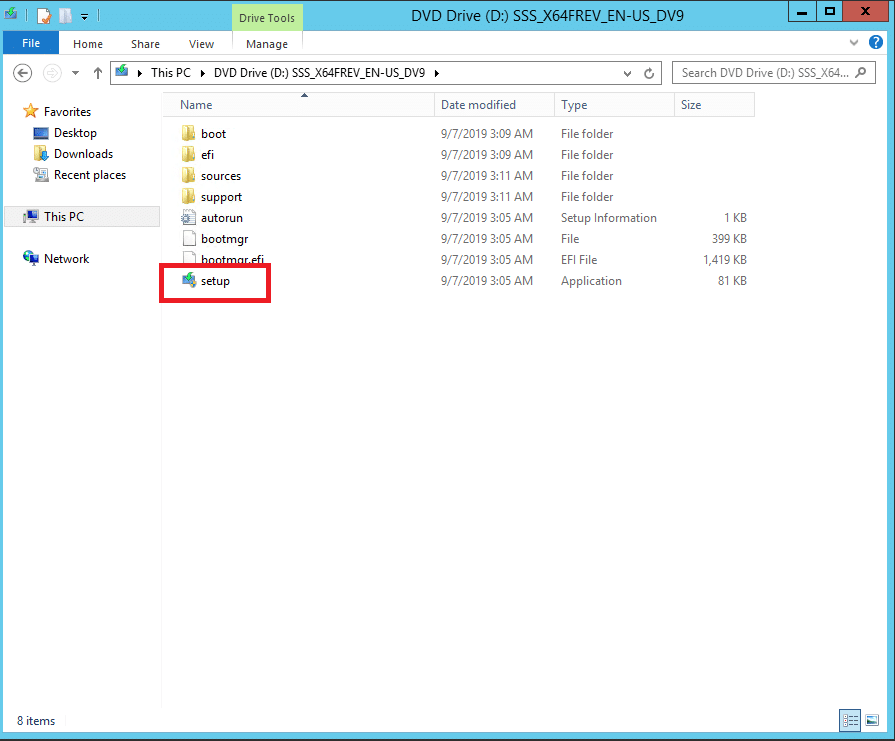The height and width of the screenshot is (741, 895).
Task: Select the autorun setup information file
Action: (221, 218)
